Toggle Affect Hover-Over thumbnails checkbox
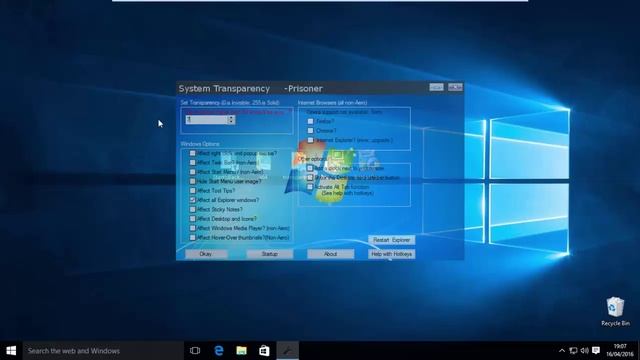640x360 pixels. (193, 238)
